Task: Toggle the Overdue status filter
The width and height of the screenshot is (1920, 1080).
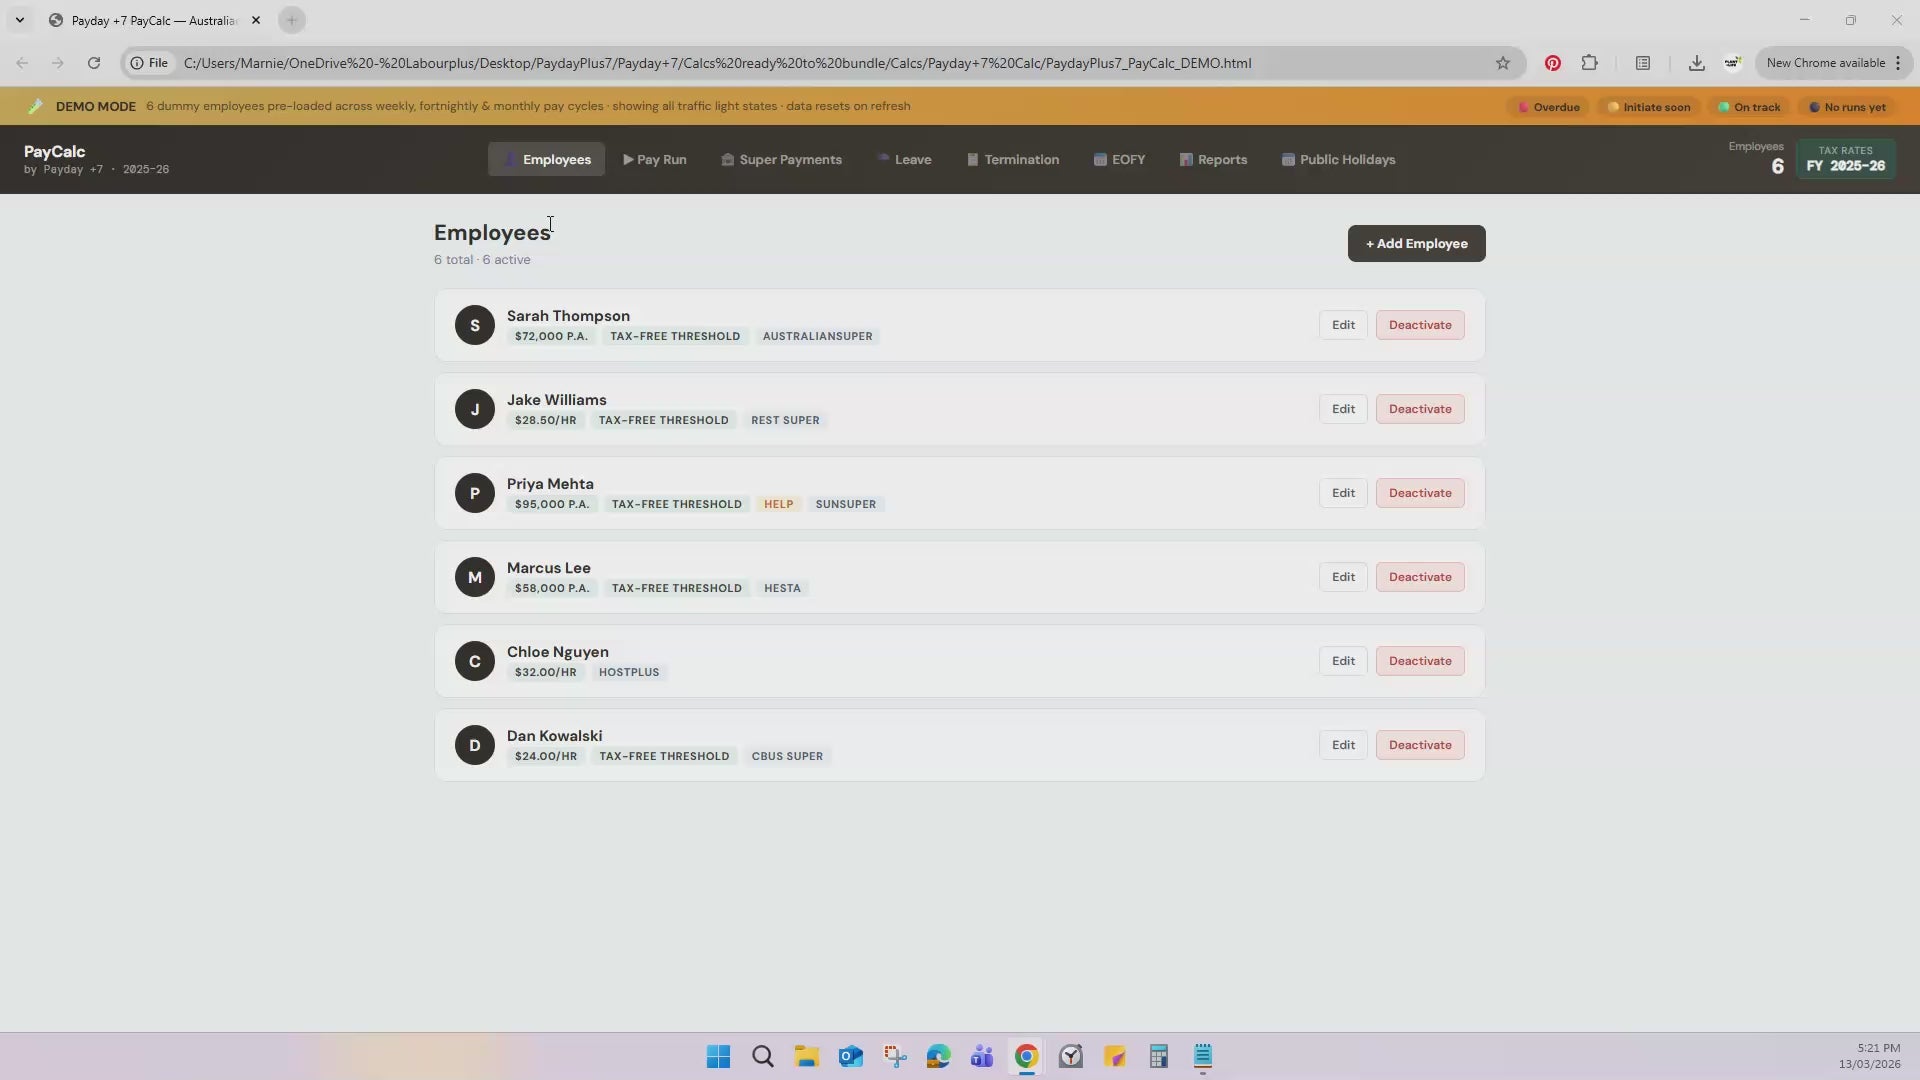Action: point(1548,106)
